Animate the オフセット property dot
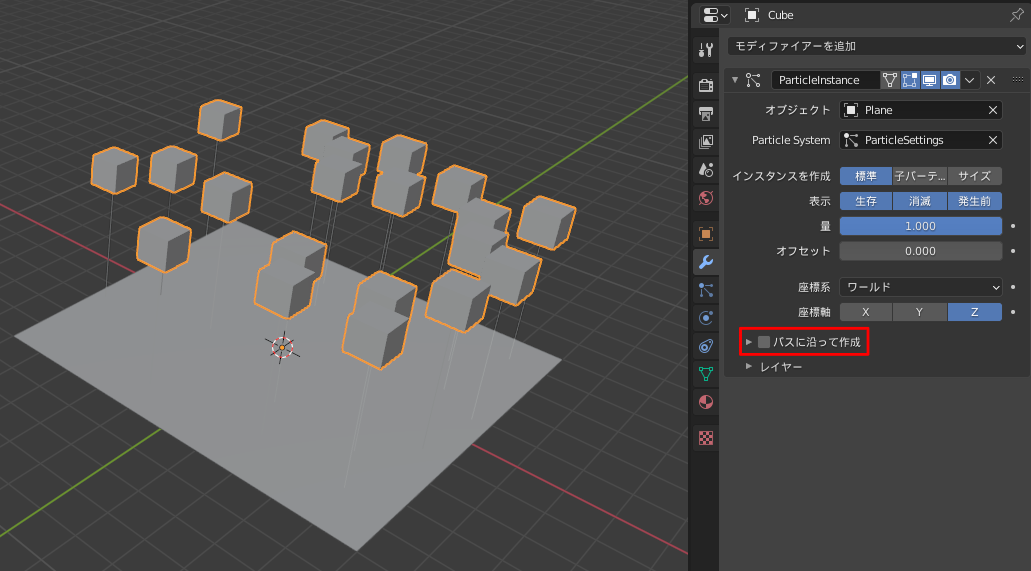Image resolution: width=1031 pixels, height=571 pixels. tap(1013, 251)
